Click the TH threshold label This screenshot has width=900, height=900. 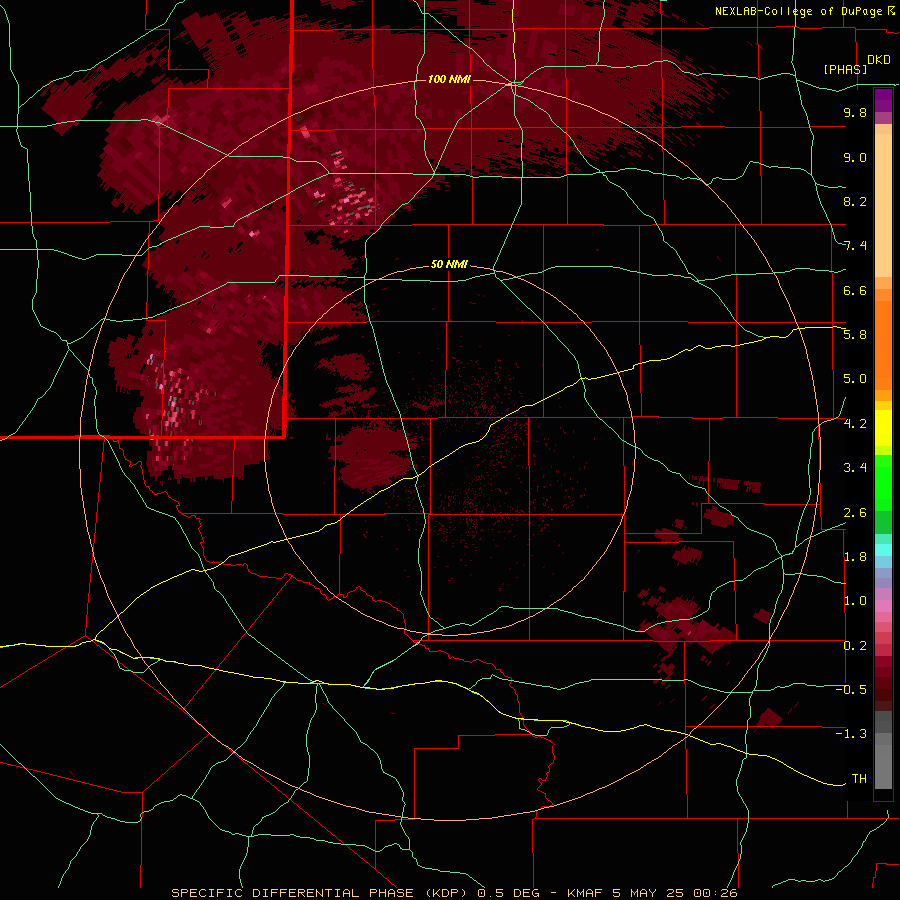(x=859, y=778)
